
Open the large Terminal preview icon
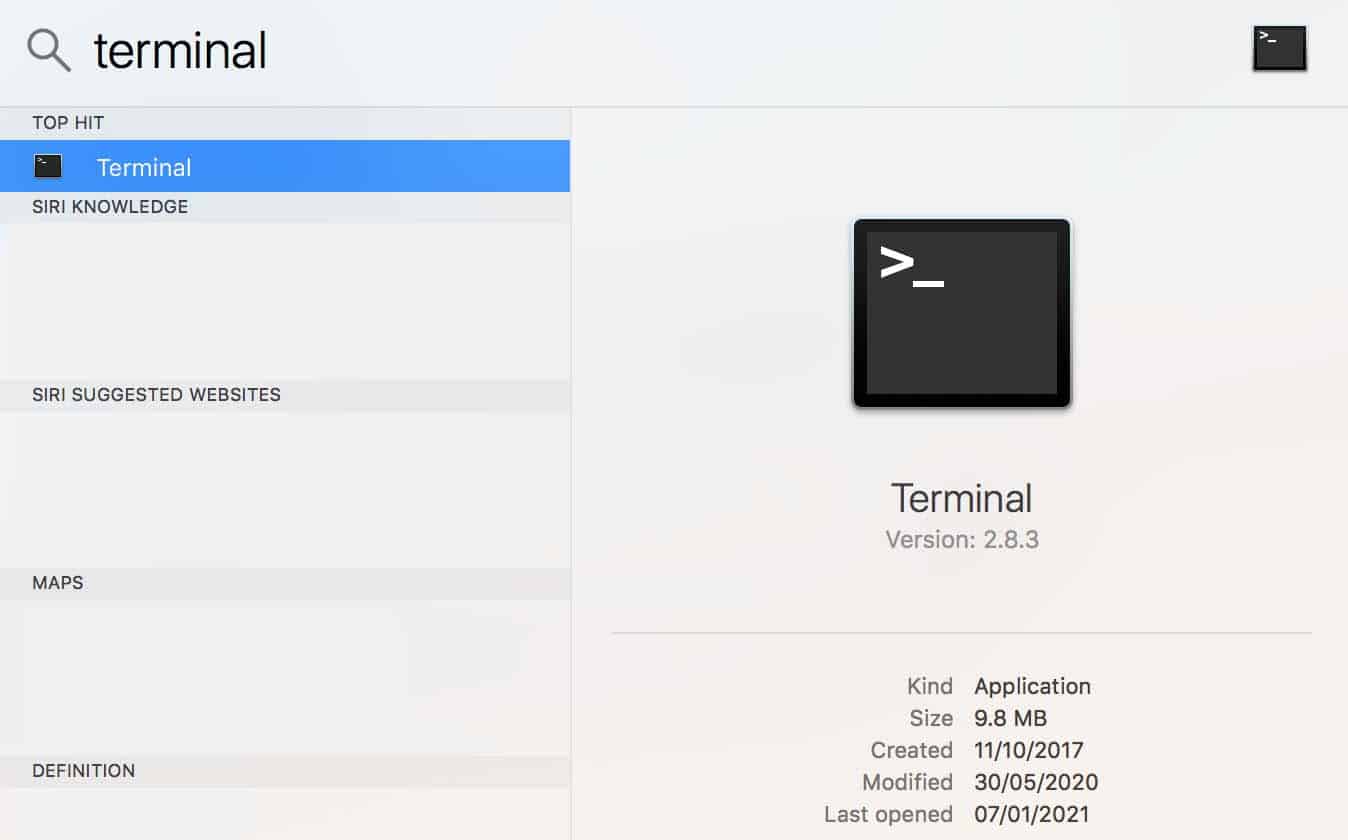pos(960,311)
